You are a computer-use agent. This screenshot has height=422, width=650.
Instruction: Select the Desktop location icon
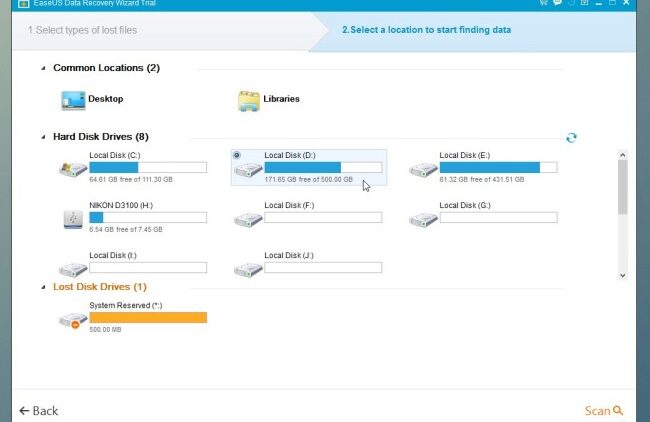[73, 100]
